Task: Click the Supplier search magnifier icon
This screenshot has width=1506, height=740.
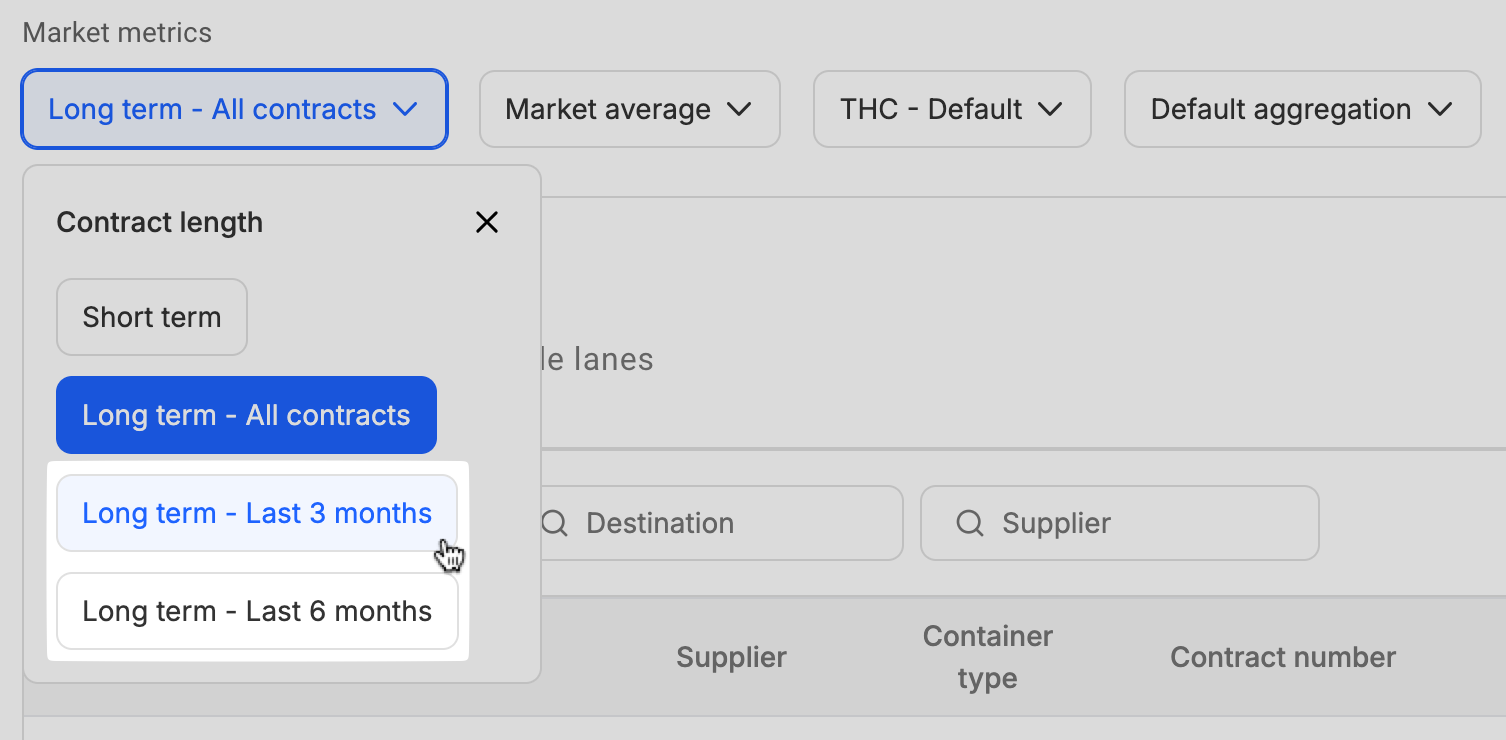Action: point(970,523)
